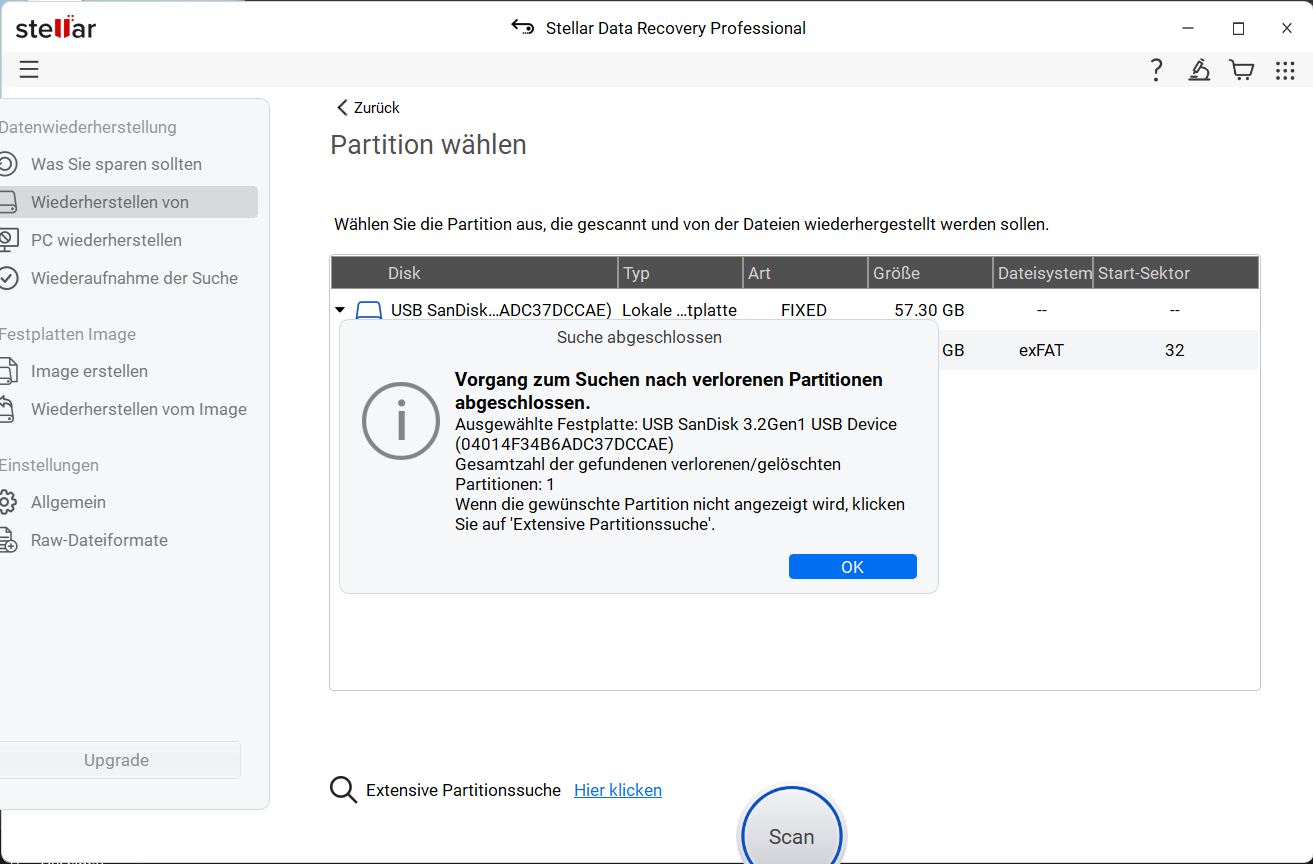Click the 'FIXED' cell
Image resolution: width=1313 pixels, height=864 pixels.
[804, 310]
